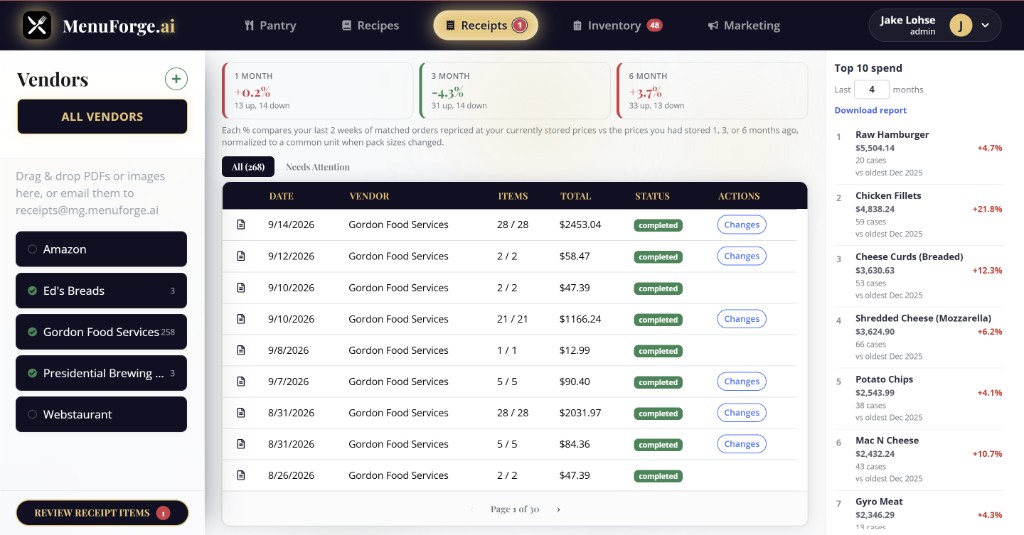Add a new vendor with plus icon
The width and height of the screenshot is (1024, 535).
point(176,79)
